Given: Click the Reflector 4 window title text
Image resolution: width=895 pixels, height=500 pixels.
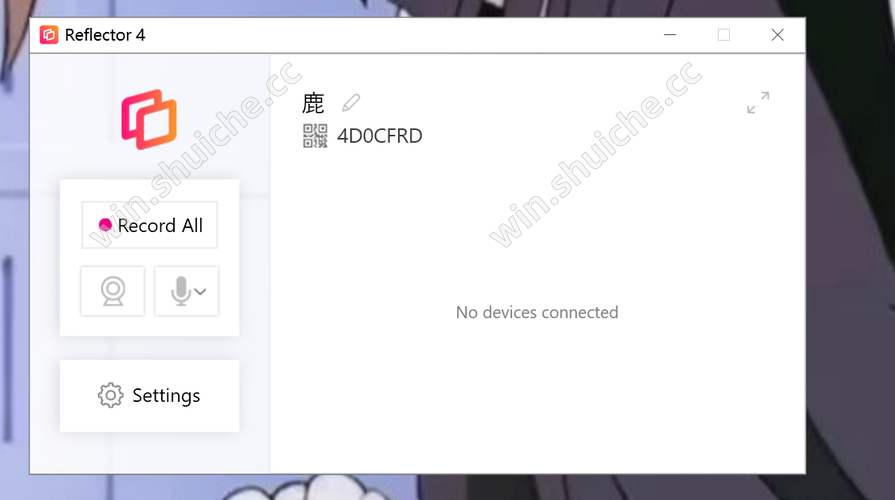Looking at the screenshot, I should pyautogui.click(x=105, y=35).
